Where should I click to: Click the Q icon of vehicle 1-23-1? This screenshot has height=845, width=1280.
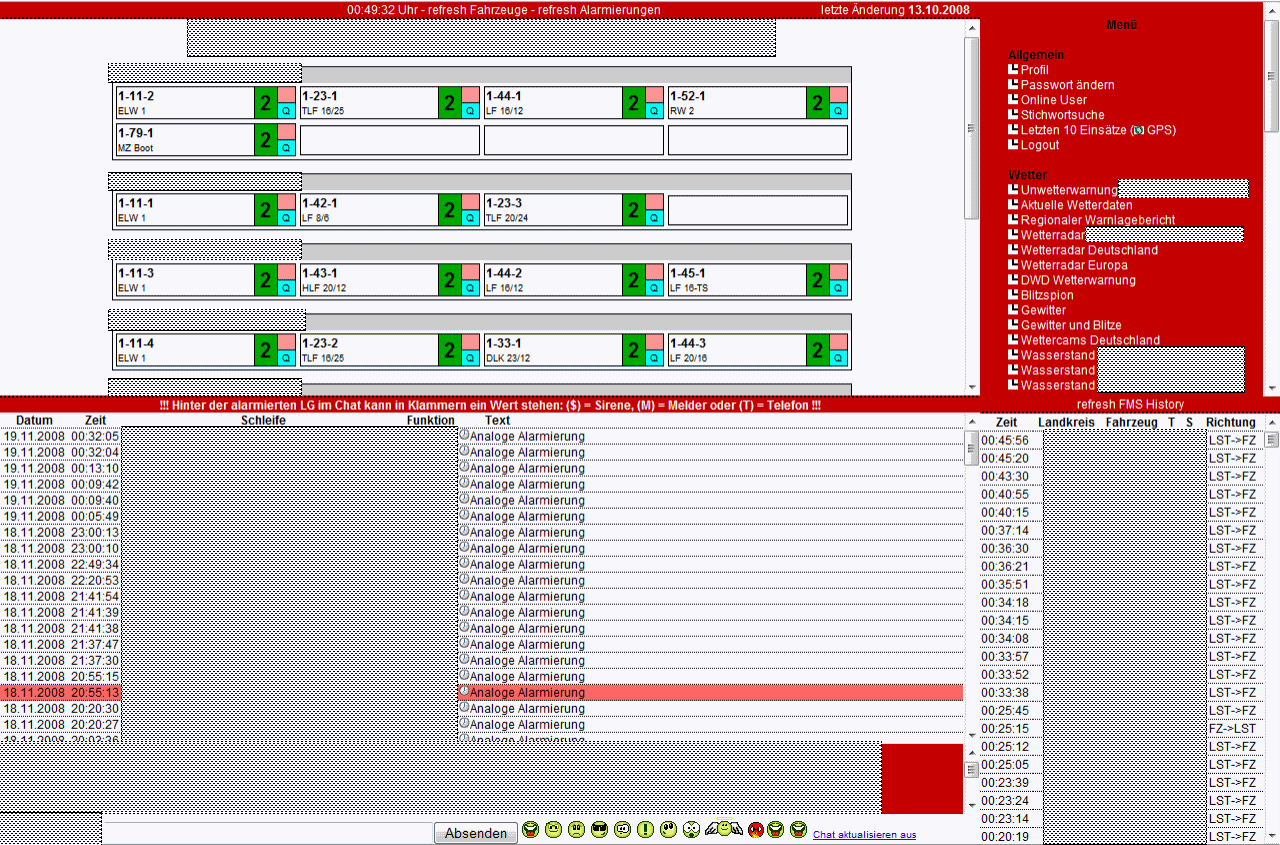pyautogui.click(x=471, y=111)
